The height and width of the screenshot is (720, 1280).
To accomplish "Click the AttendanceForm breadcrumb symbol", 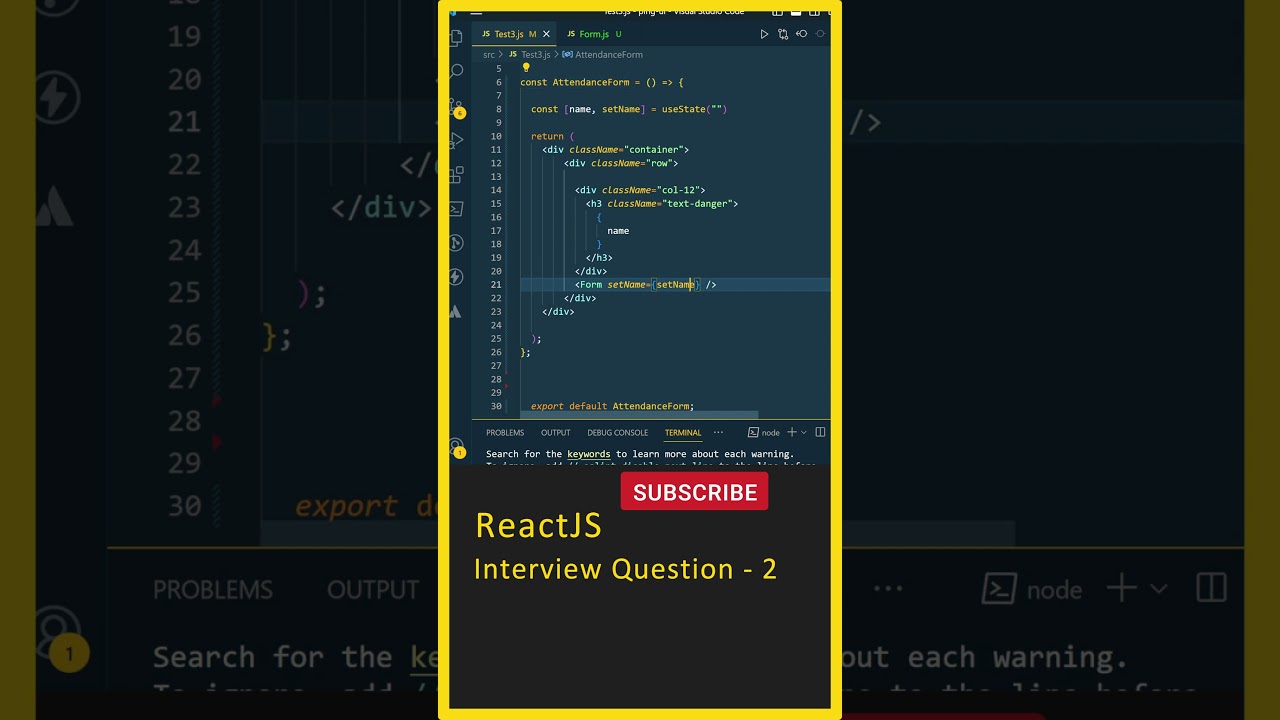I will pyautogui.click(x=602, y=55).
